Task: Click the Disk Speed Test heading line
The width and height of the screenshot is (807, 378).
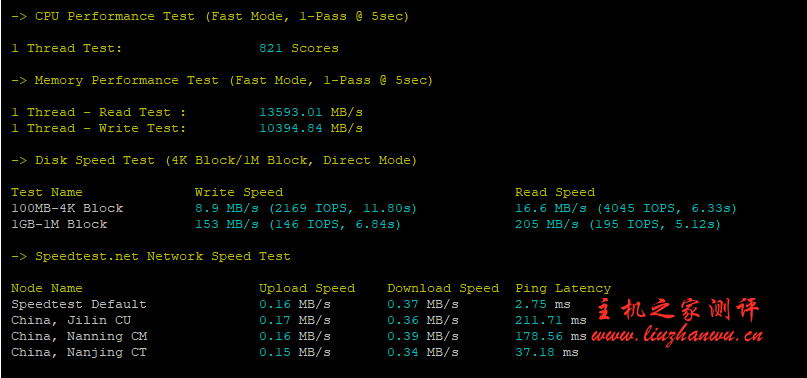Action: point(214,160)
